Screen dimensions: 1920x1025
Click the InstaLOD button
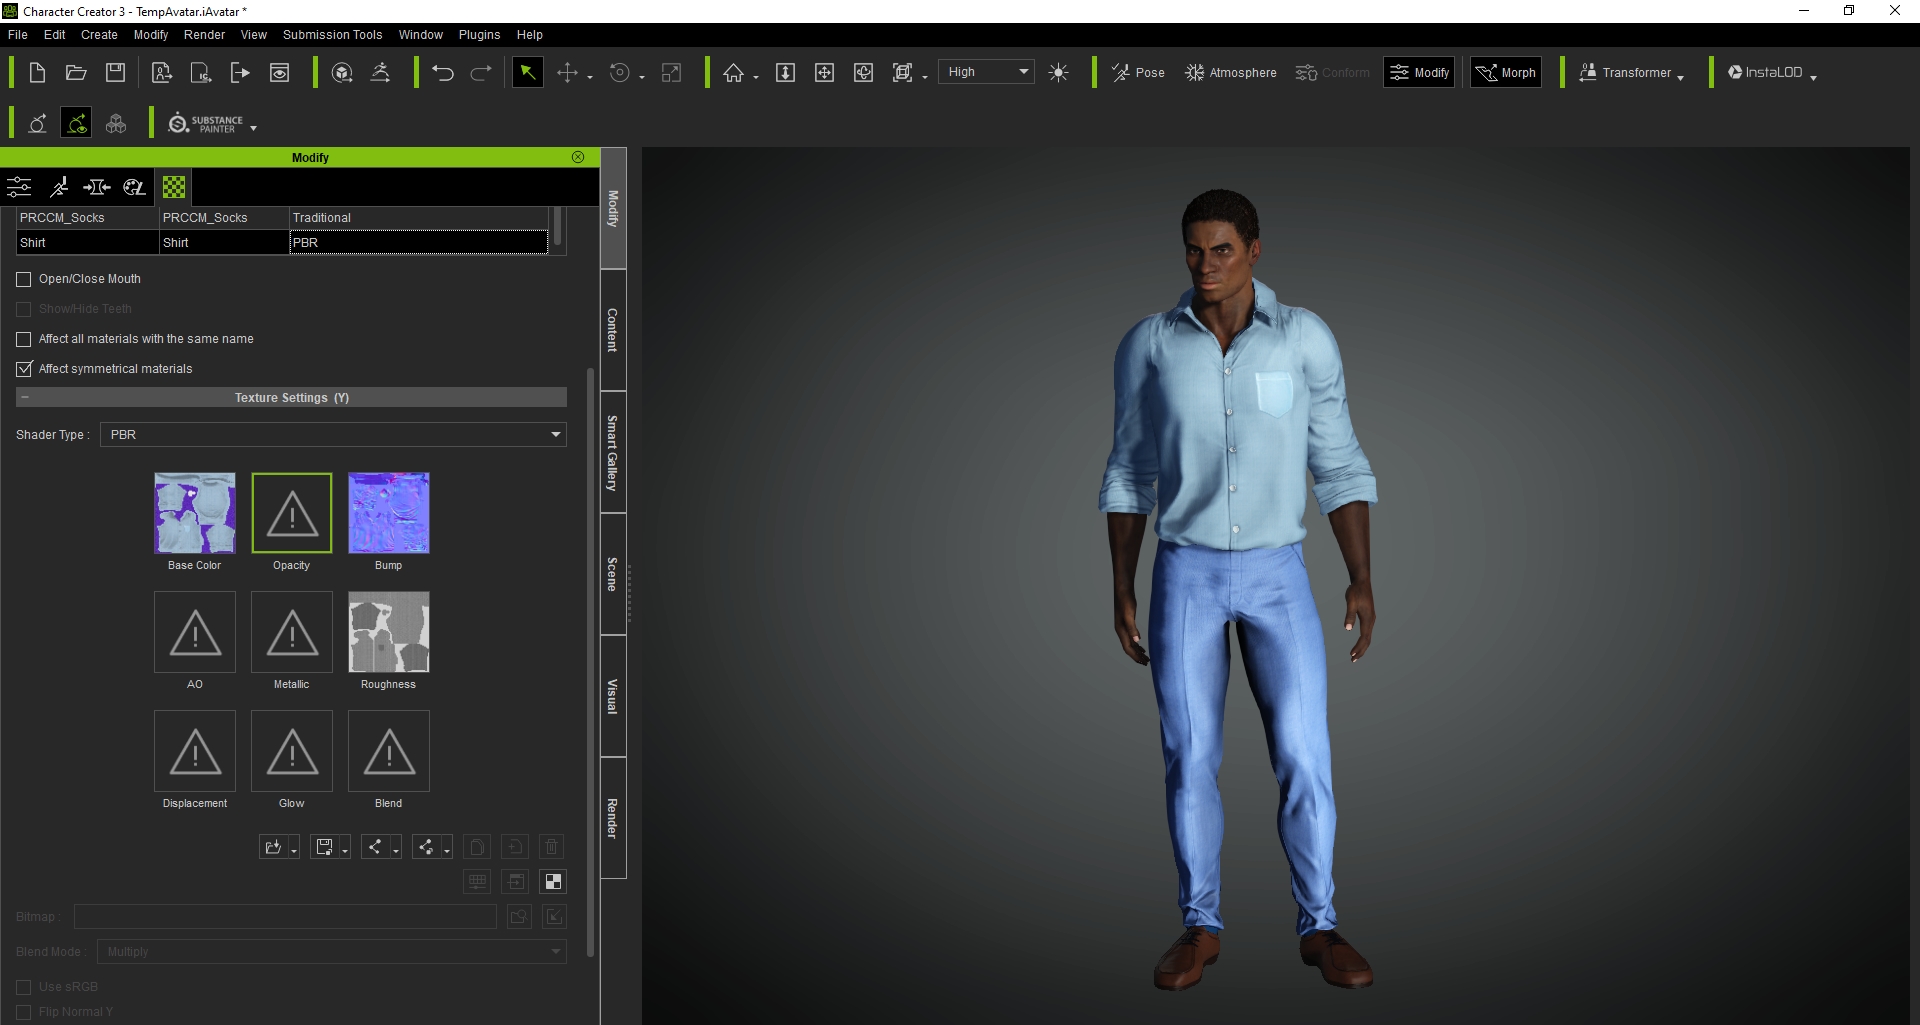[1765, 72]
